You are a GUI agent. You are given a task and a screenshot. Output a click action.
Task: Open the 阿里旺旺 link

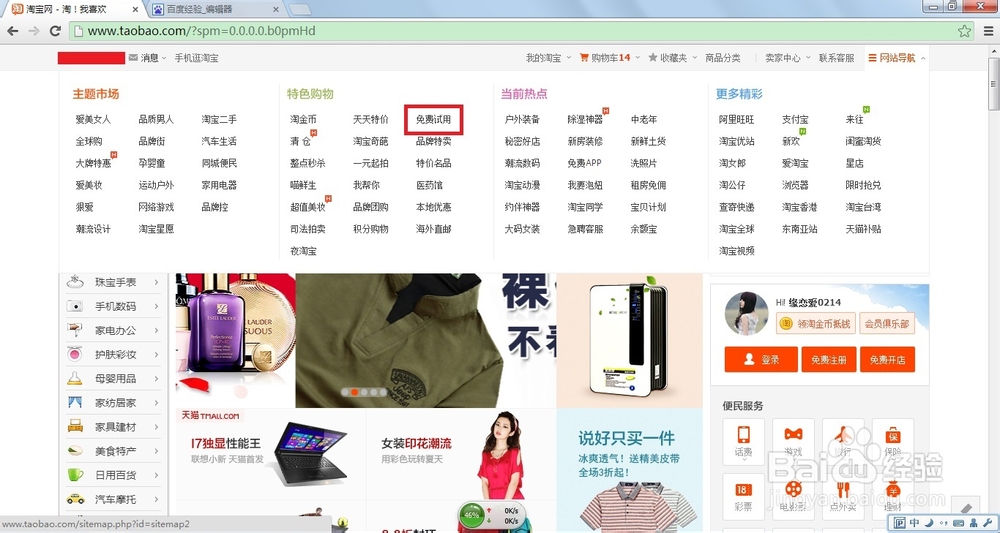tap(736, 119)
